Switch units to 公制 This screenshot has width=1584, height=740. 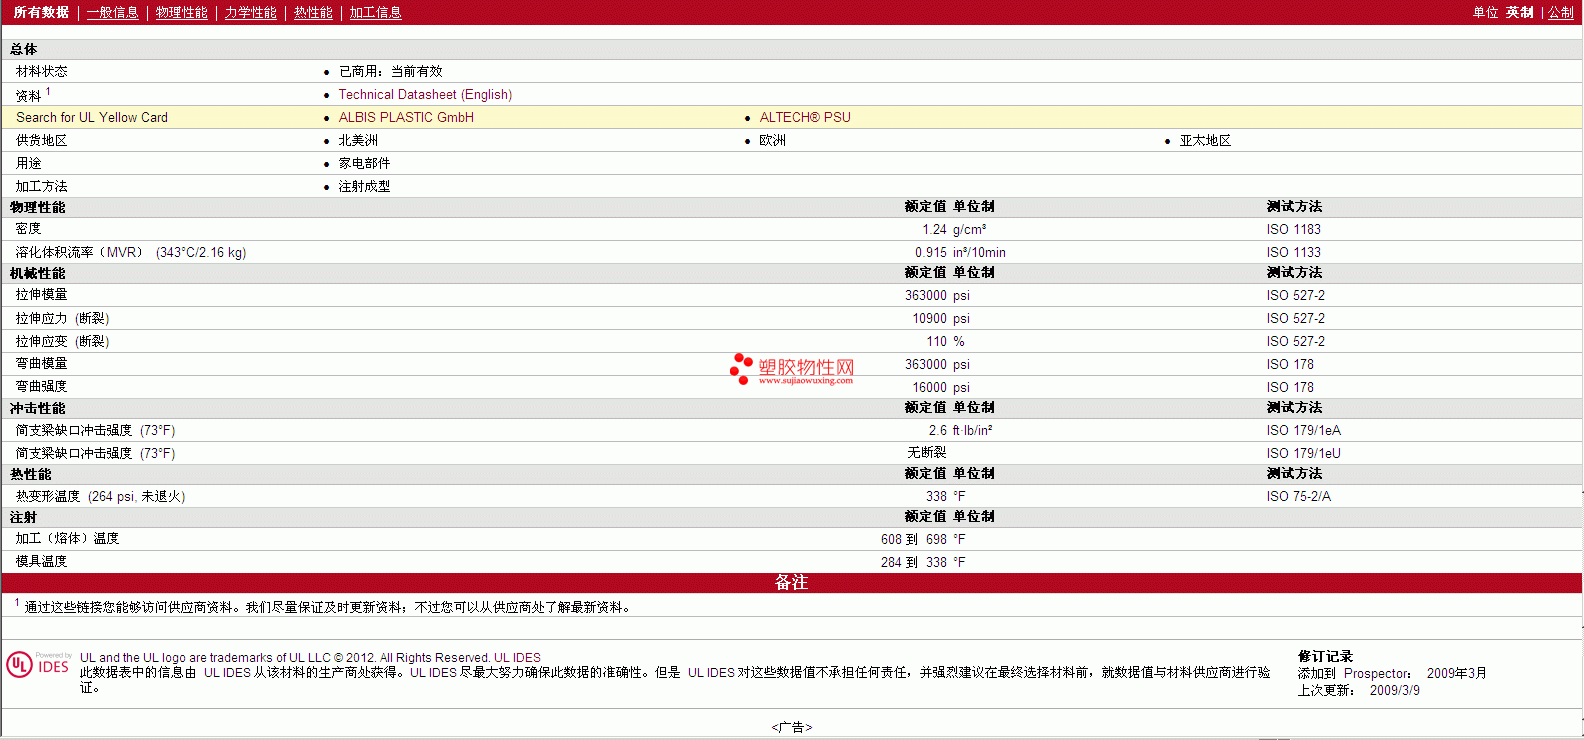click(x=1561, y=12)
